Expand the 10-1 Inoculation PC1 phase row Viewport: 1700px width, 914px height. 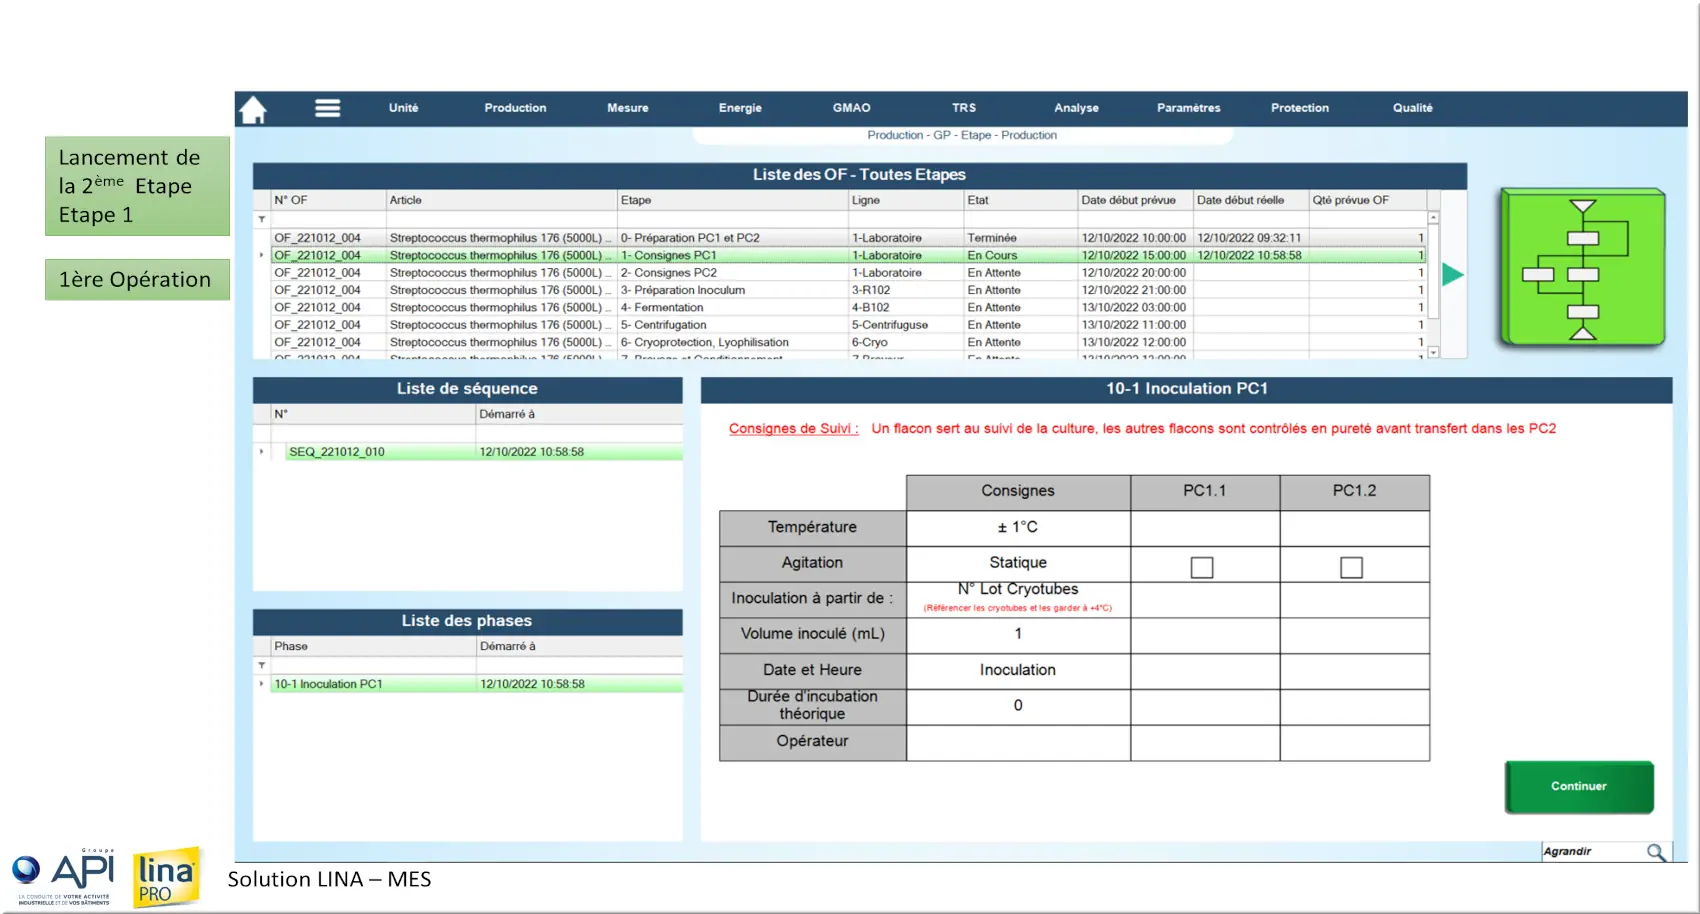pos(262,684)
